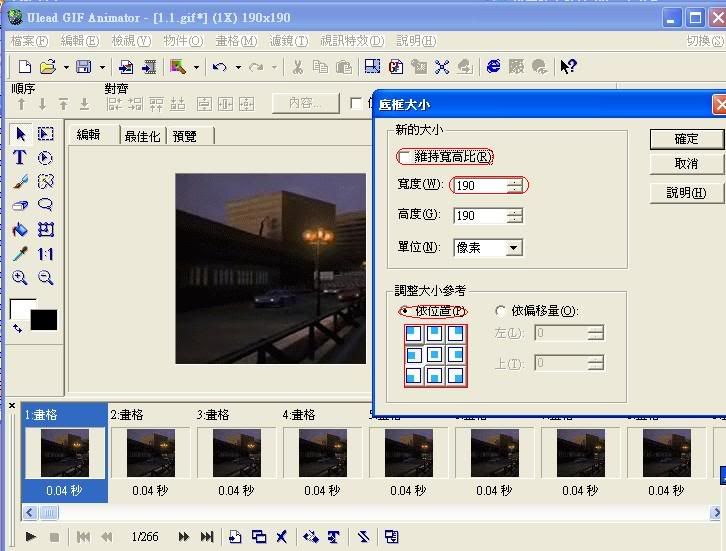Click the Play animation button

31,537
